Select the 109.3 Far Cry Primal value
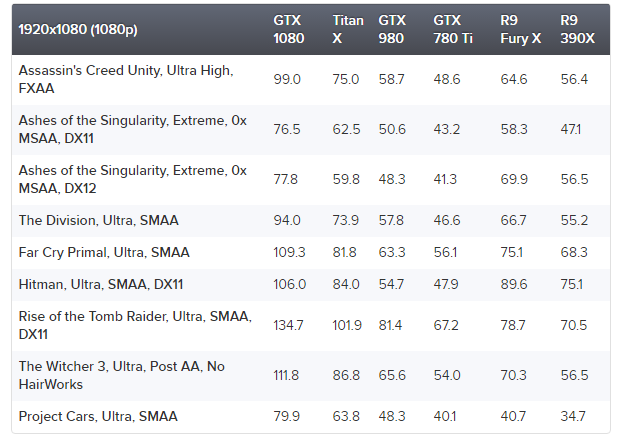Image resolution: width=624 pixels, height=442 pixels. click(289, 252)
